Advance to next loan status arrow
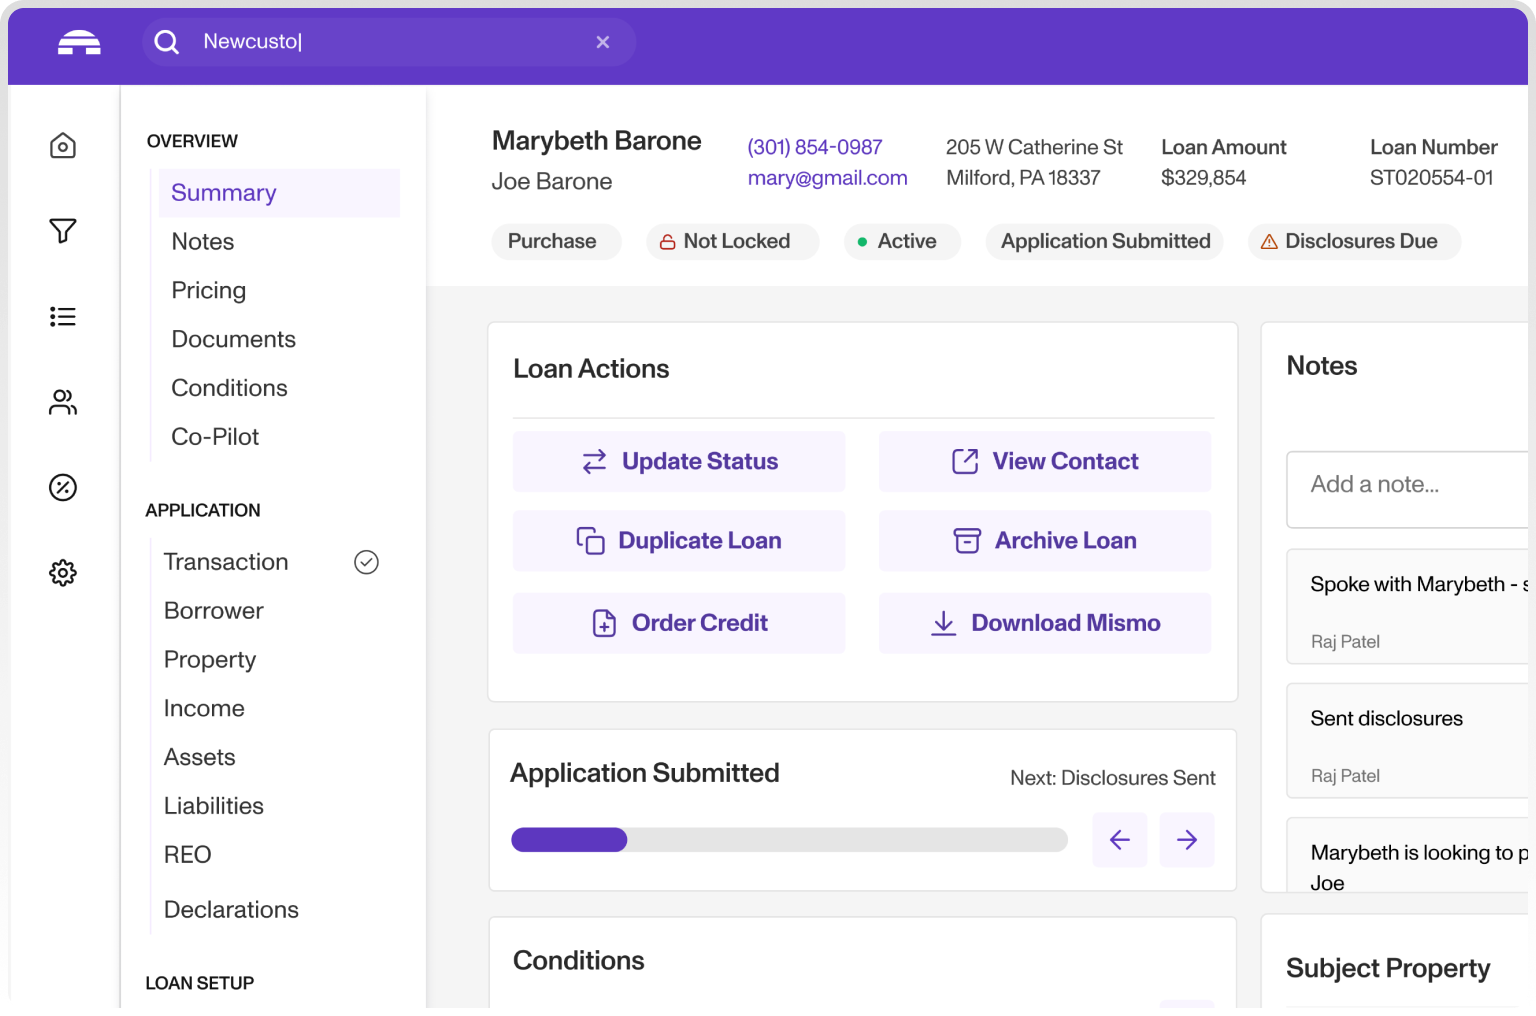This screenshot has width=1536, height=1016. coord(1186,840)
